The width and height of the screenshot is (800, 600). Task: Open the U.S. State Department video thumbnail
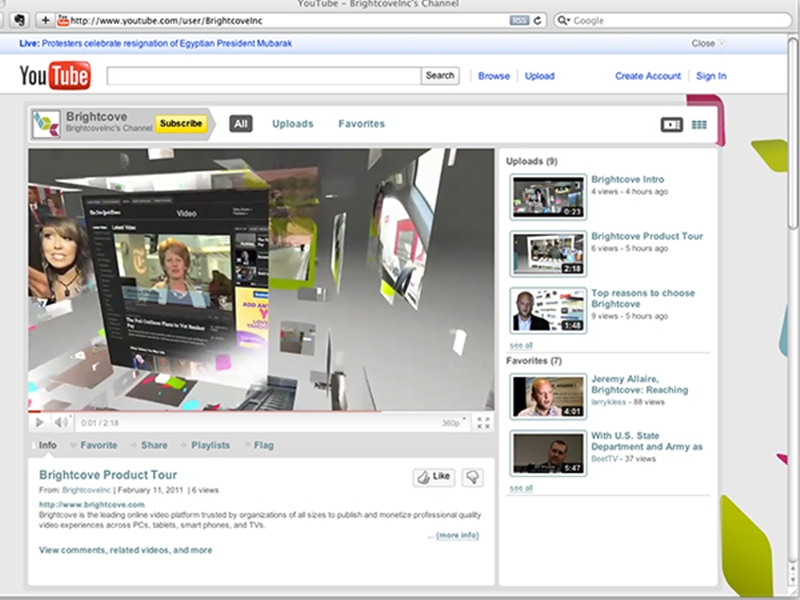pyautogui.click(x=548, y=453)
